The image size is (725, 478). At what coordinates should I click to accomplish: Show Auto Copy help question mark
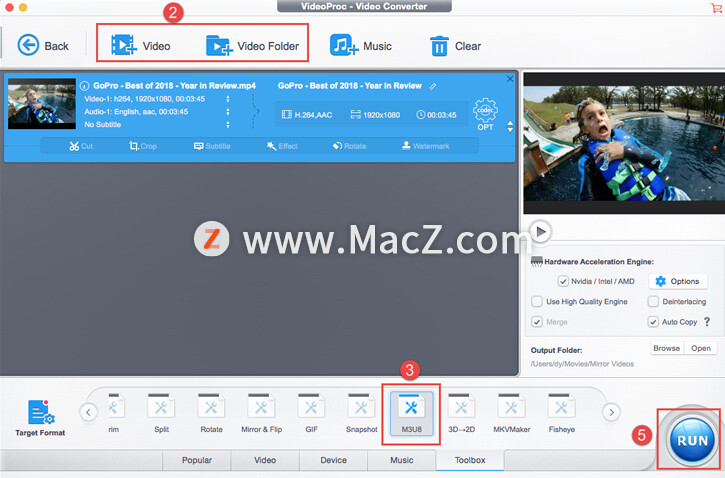coord(707,322)
